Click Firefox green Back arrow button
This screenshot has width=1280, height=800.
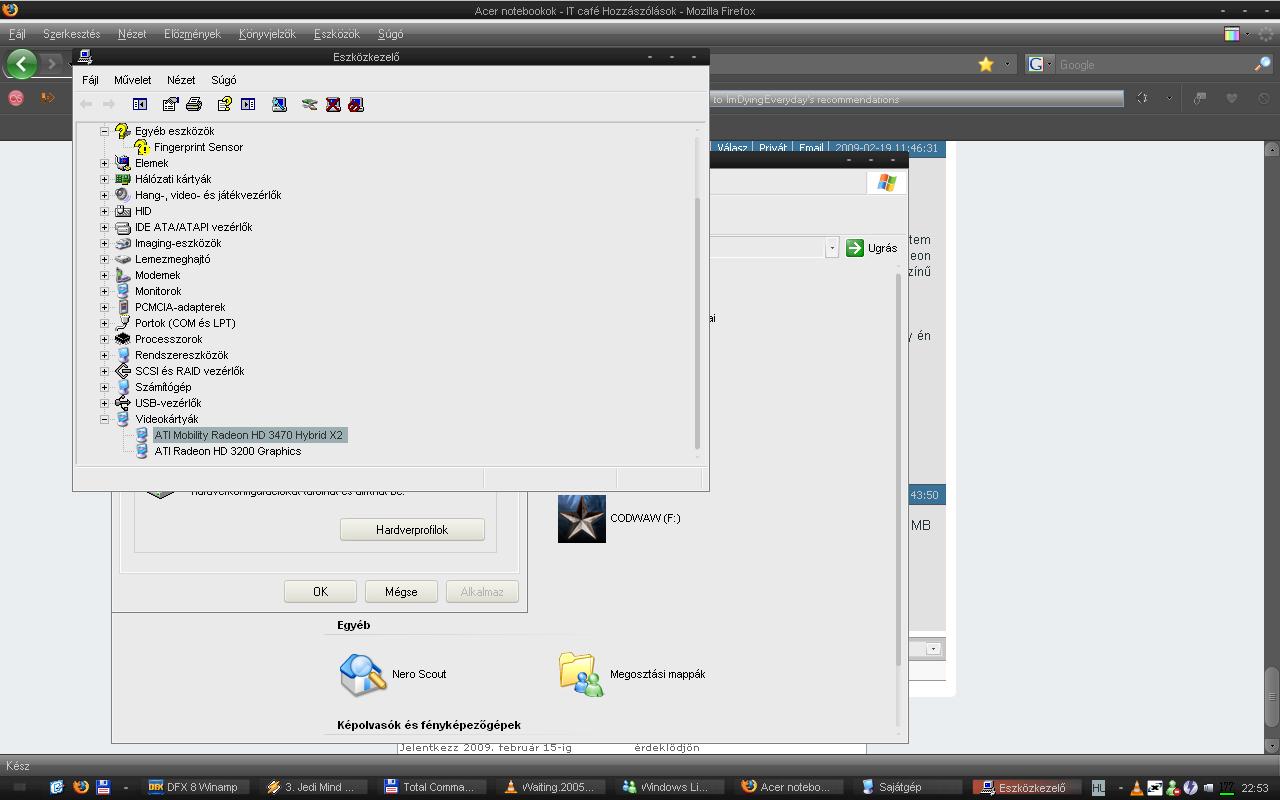(22, 64)
